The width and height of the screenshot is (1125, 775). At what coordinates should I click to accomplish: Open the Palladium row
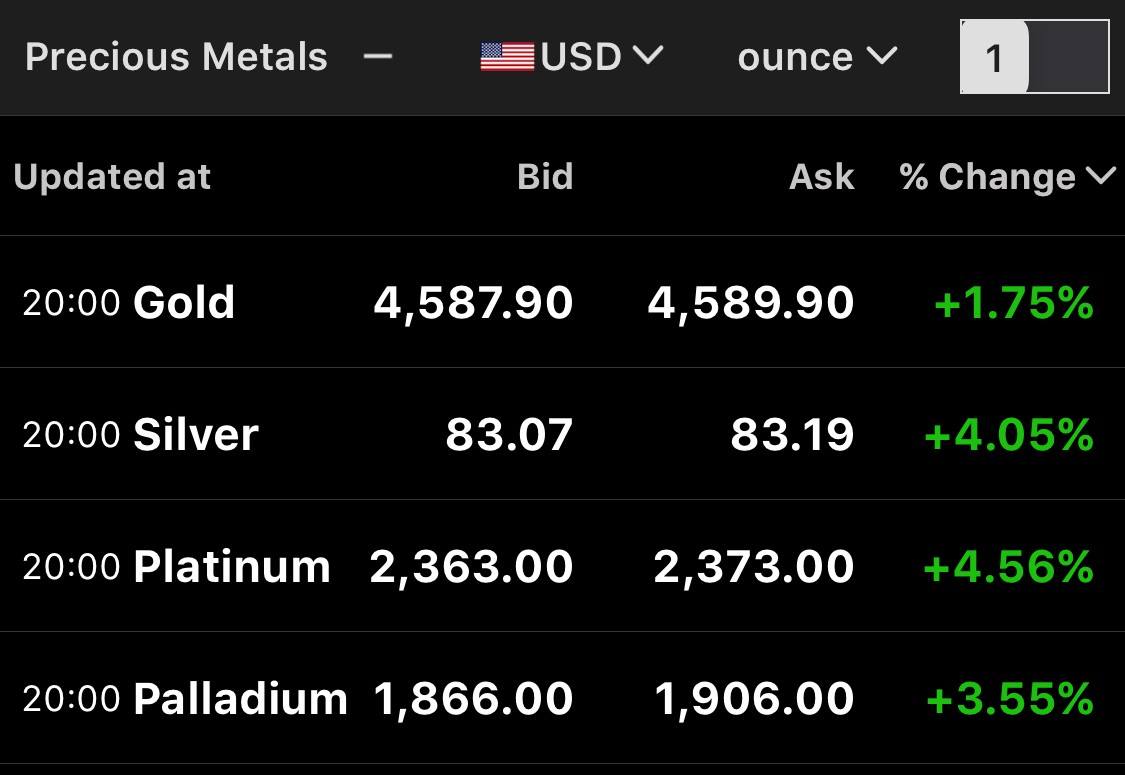click(x=240, y=699)
